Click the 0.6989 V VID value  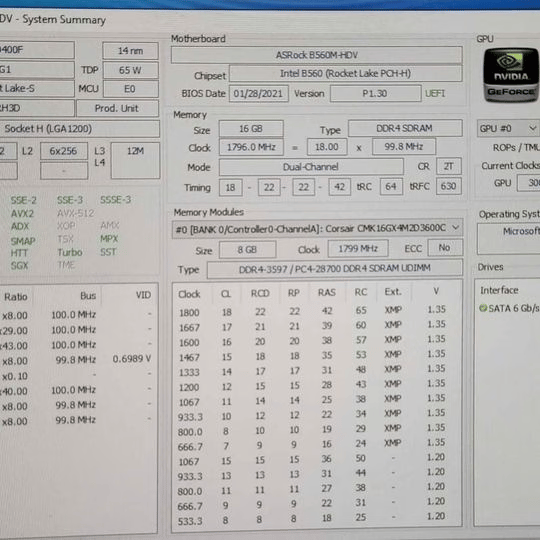[x=132, y=359]
